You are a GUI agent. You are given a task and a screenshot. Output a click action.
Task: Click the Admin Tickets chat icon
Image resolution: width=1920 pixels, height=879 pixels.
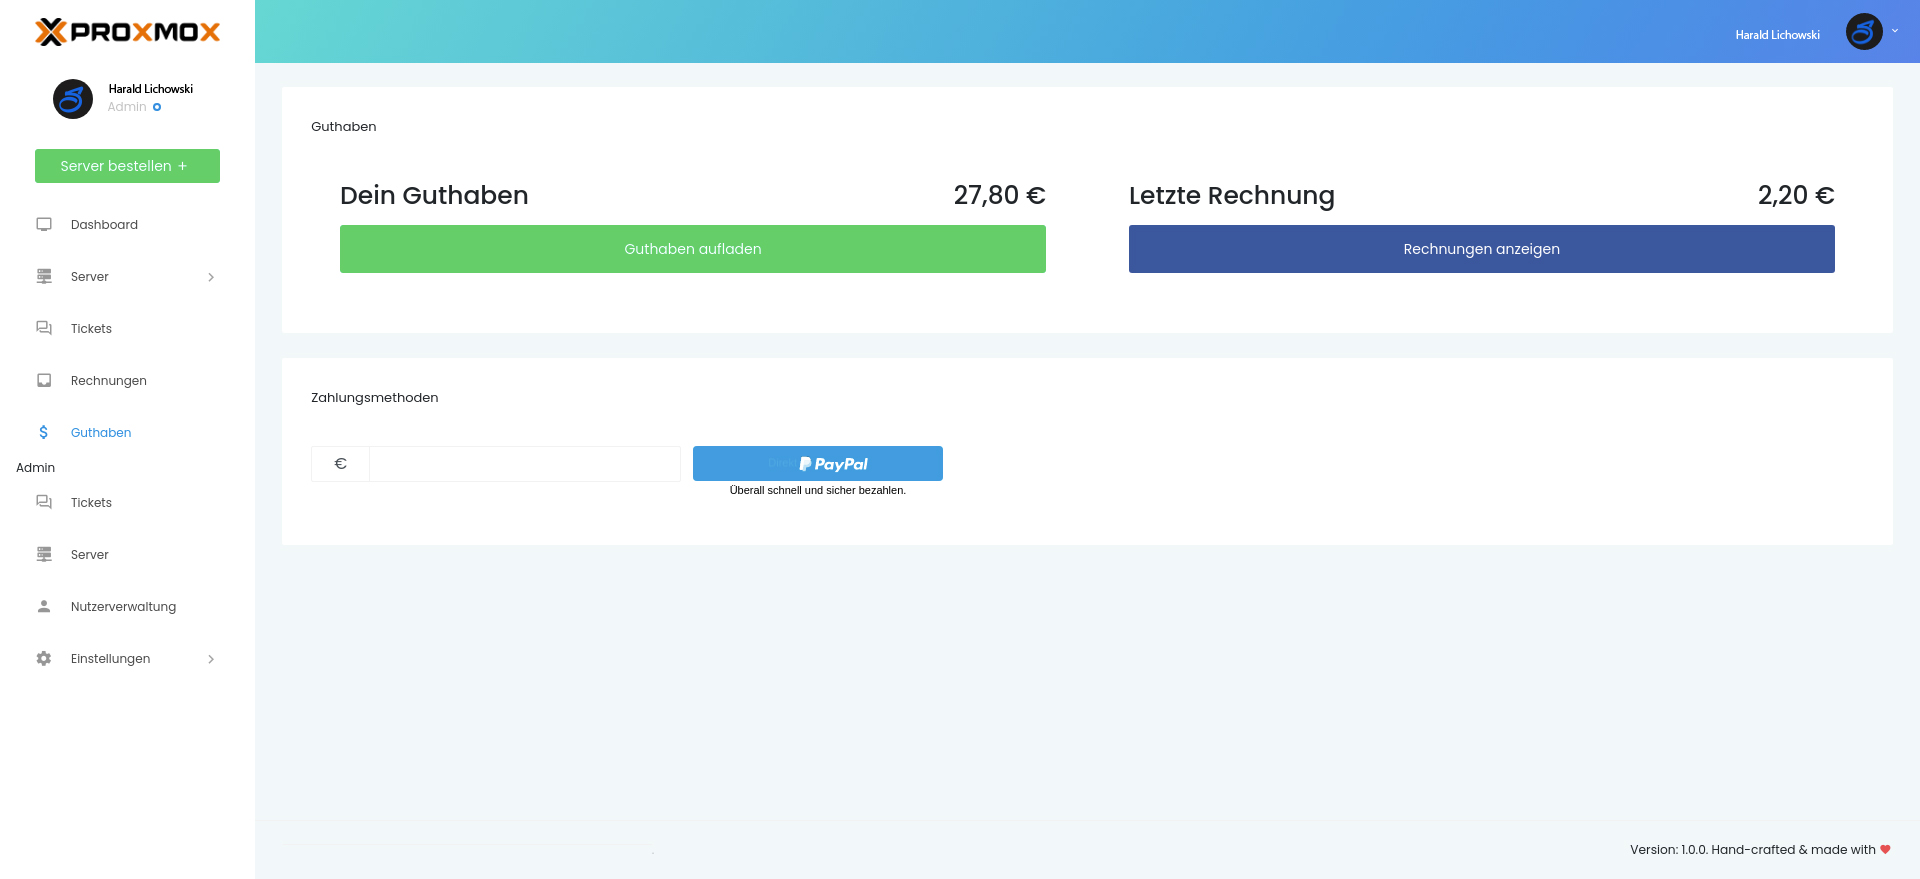coord(44,503)
